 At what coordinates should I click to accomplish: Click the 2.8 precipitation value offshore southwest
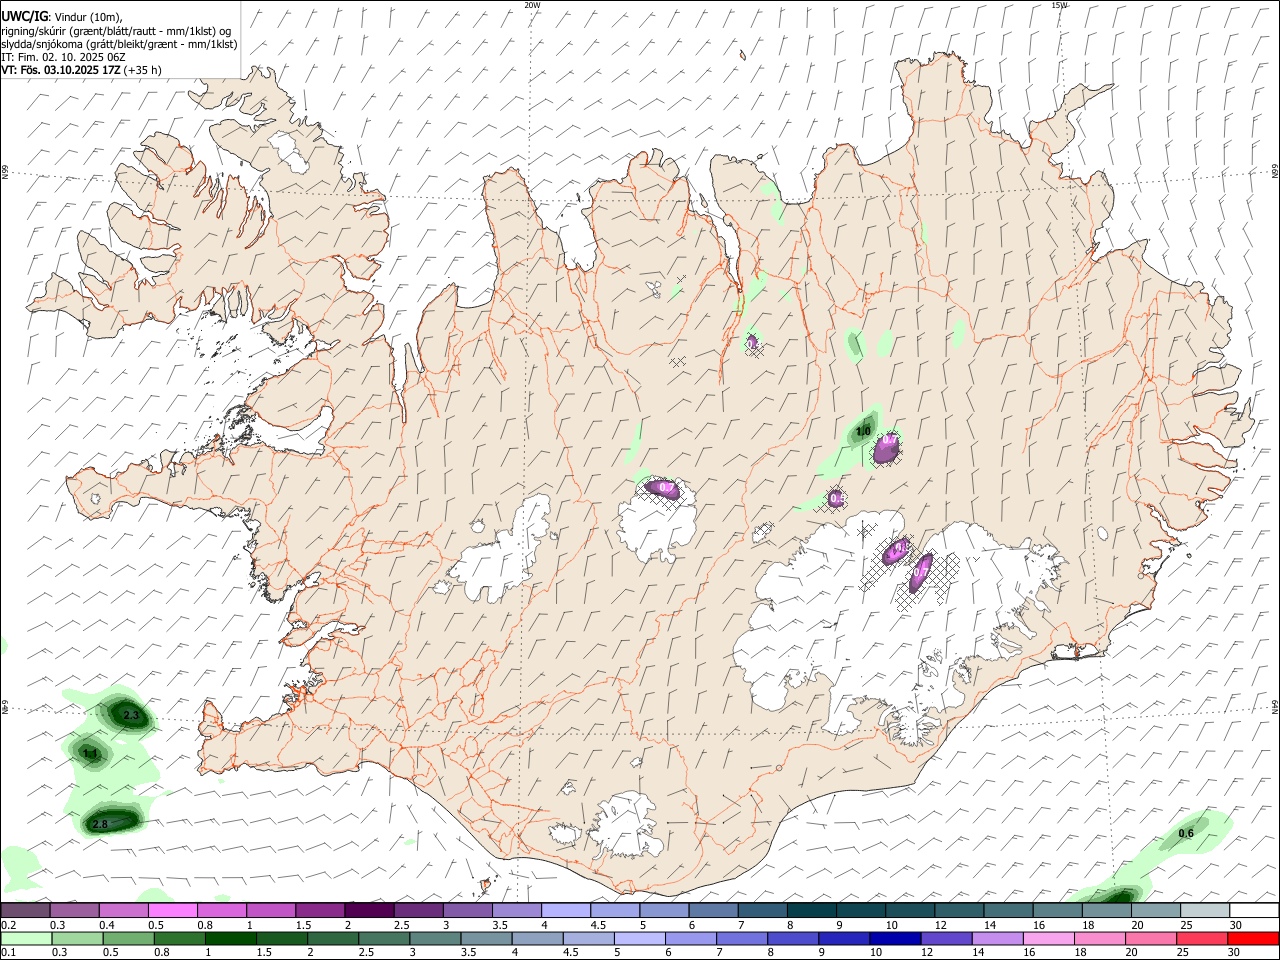point(100,825)
